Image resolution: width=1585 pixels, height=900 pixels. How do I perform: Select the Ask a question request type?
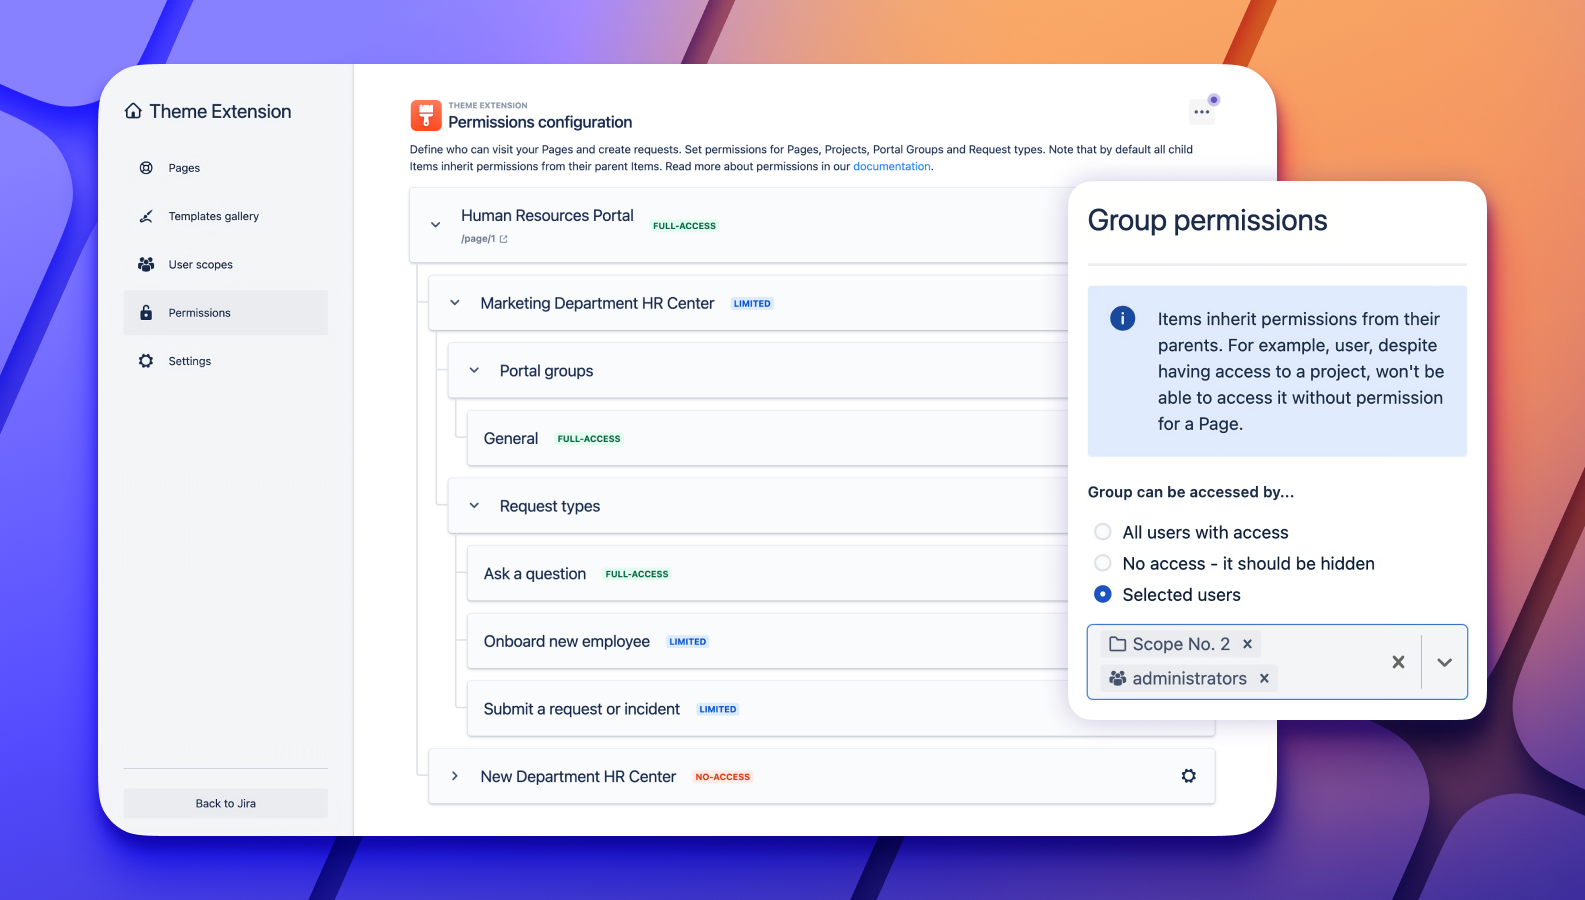(768, 574)
